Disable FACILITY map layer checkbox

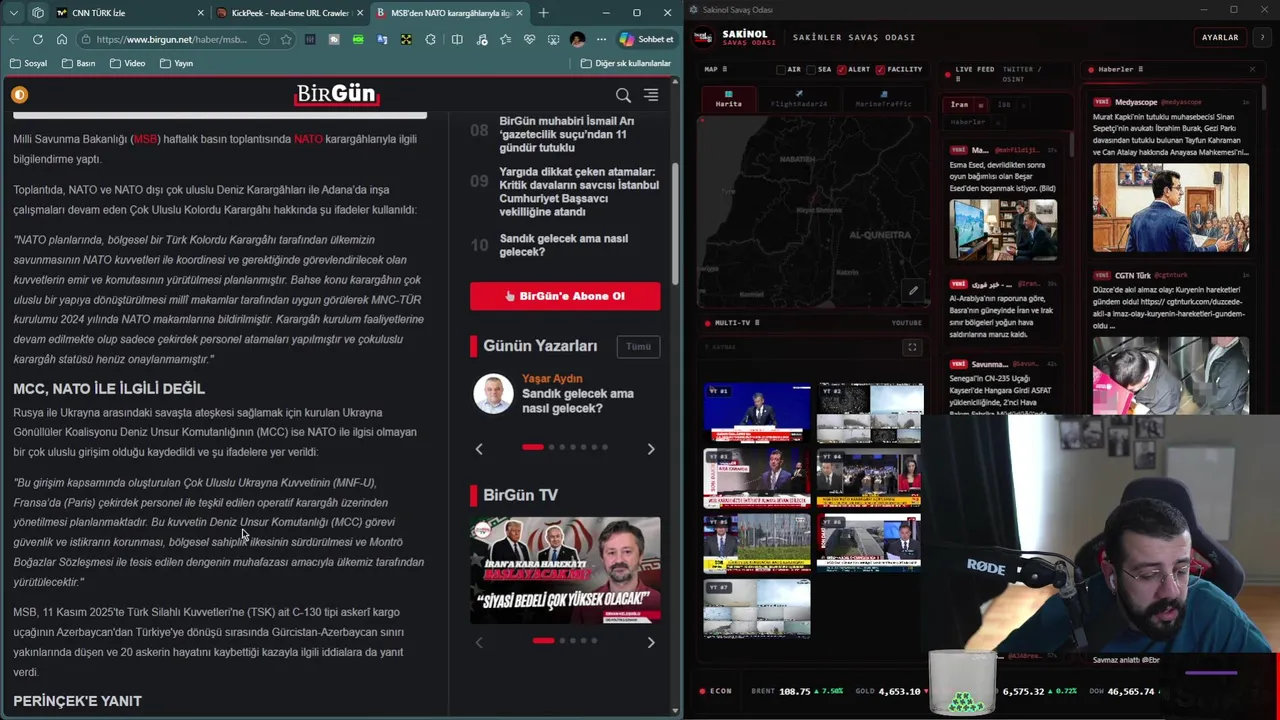point(880,70)
